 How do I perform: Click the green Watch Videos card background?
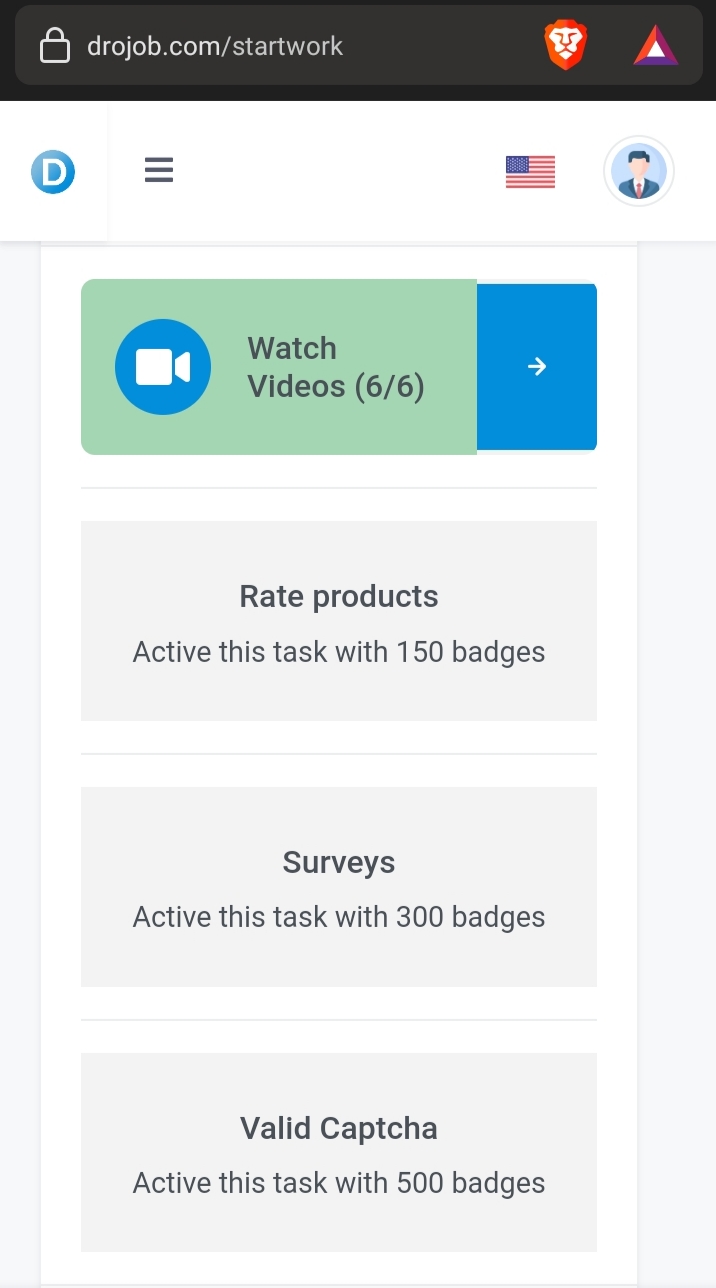(279, 367)
